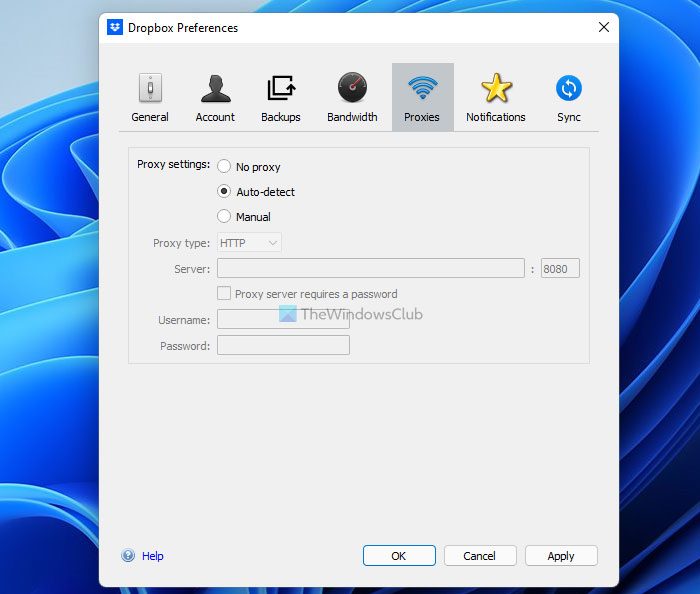Screen dimensions: 700x594
Task: Click the Cancel button
Action: [x=479, y=556]
